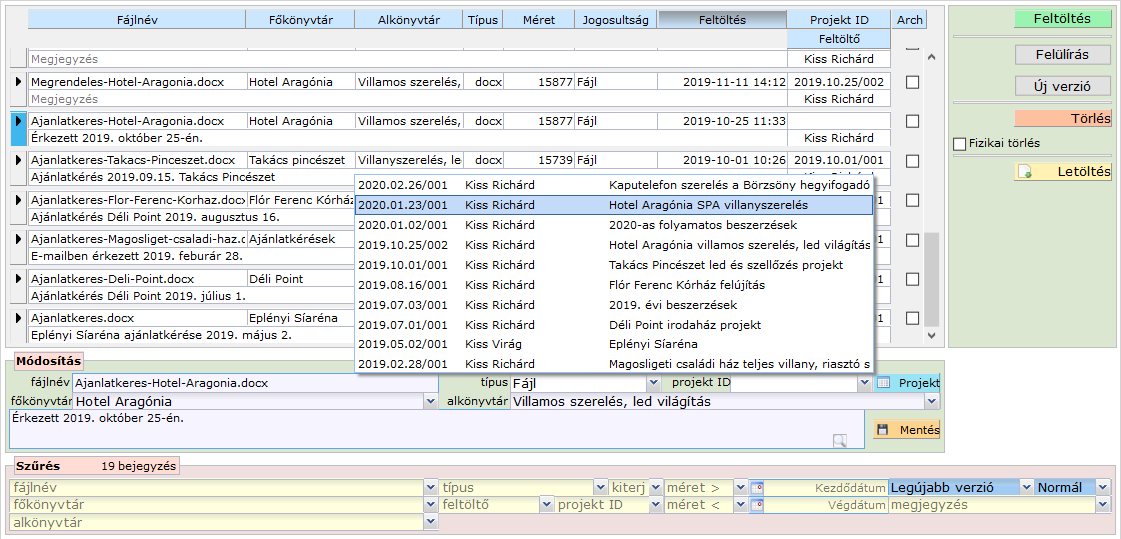Open the Kezdődátum calendar picker icon
This screenshot has width=1121, height=539.
click(757, 488)
